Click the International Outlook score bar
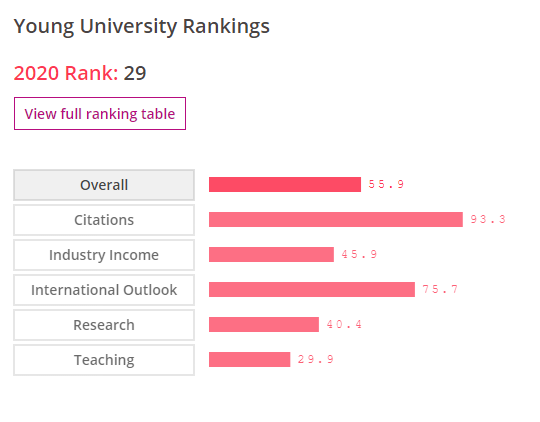The image size is (540, 422). pyautogui.click(x=312, y=289)
